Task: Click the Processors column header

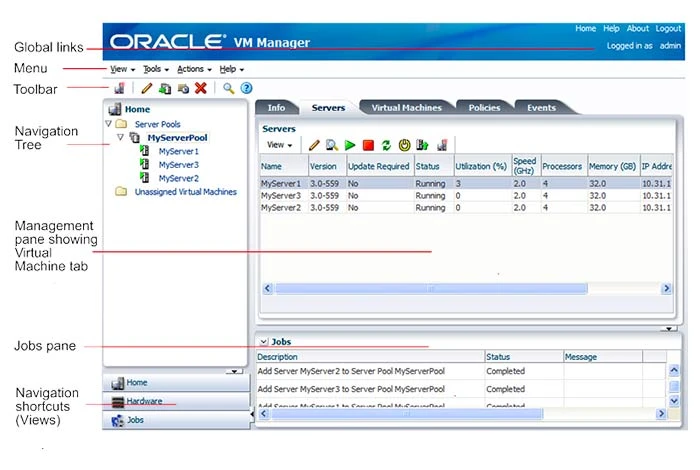Action: pyautogui.click(x=563, y=166)
